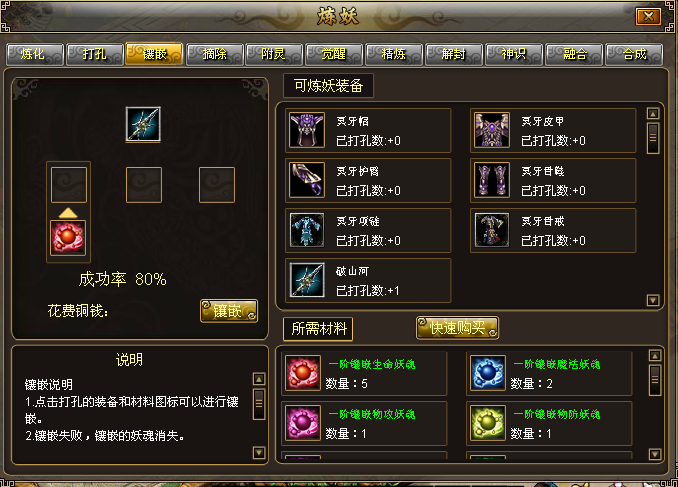Pick the magenta 一阶镶嵌物攻妖魂 gem icon
Viewport: 678px width, 487px height.
click(x=303, y=423)
